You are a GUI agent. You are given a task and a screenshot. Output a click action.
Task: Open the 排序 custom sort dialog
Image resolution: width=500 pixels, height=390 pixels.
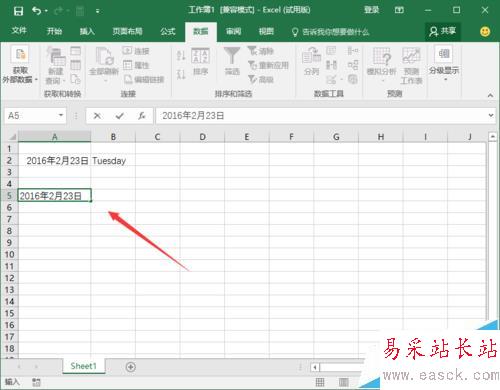[x=200, y=62]
